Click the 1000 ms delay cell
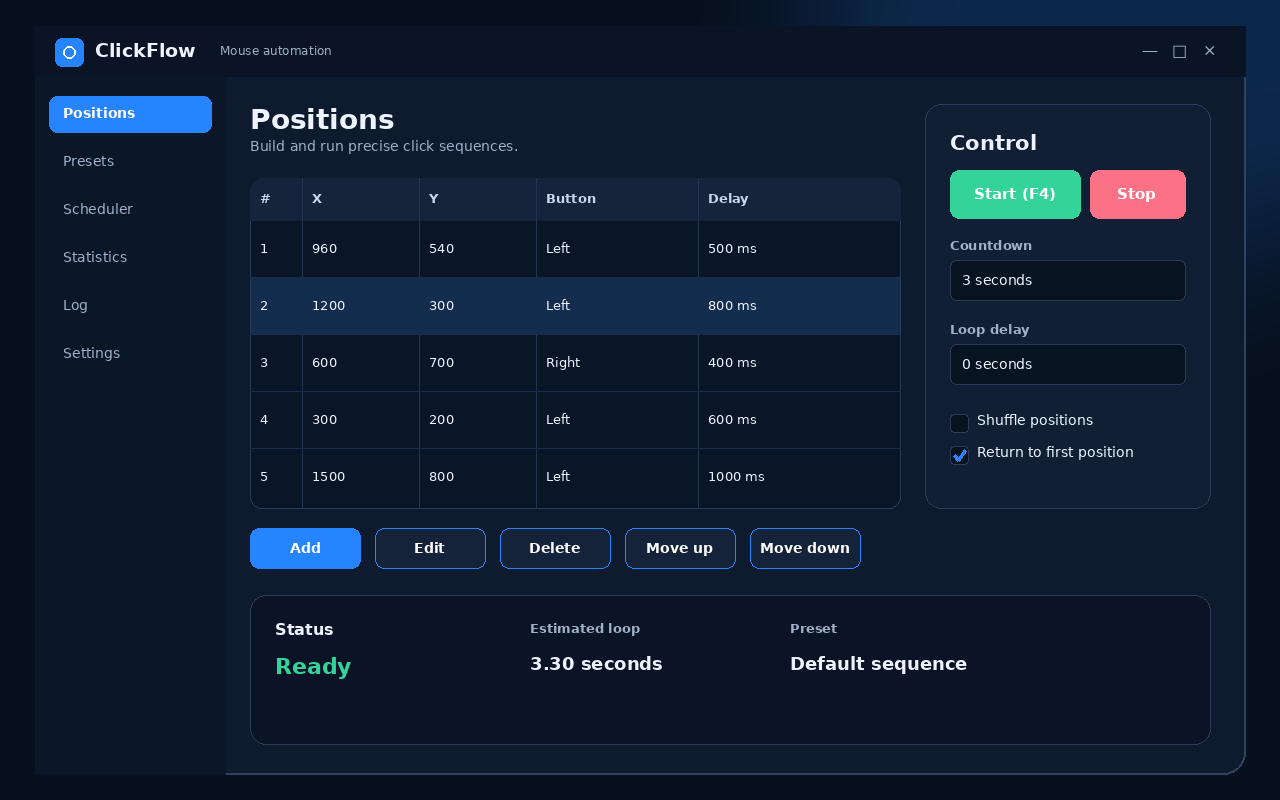Image resolution: width=1280 pixels, height=800 pixels. coord(799,477)
